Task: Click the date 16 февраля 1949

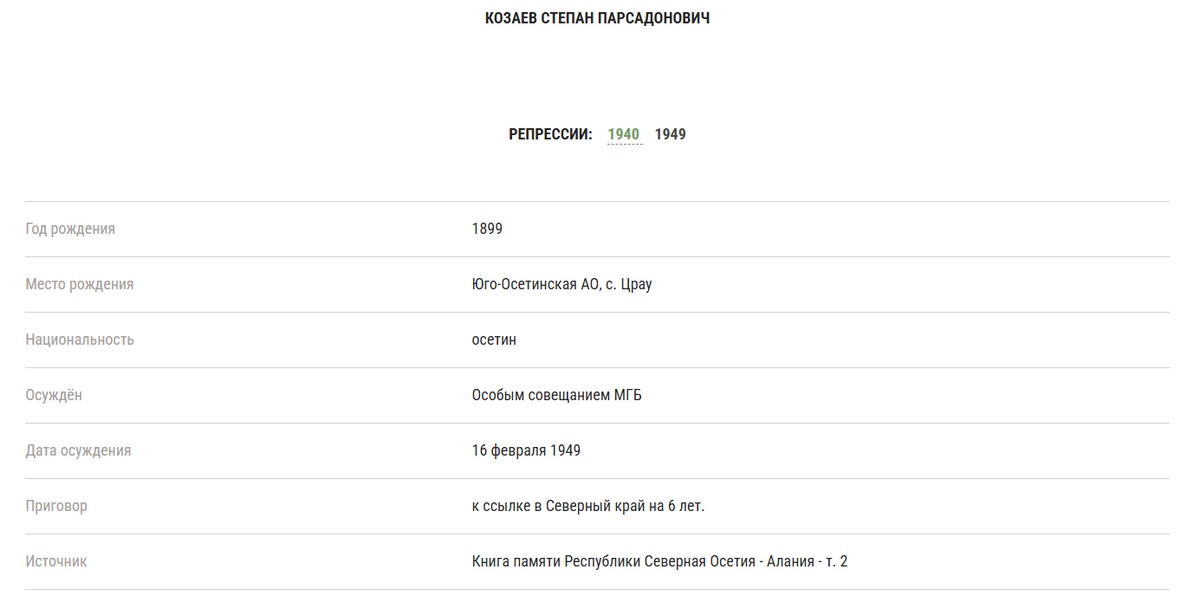Action: tap(526, 451)
